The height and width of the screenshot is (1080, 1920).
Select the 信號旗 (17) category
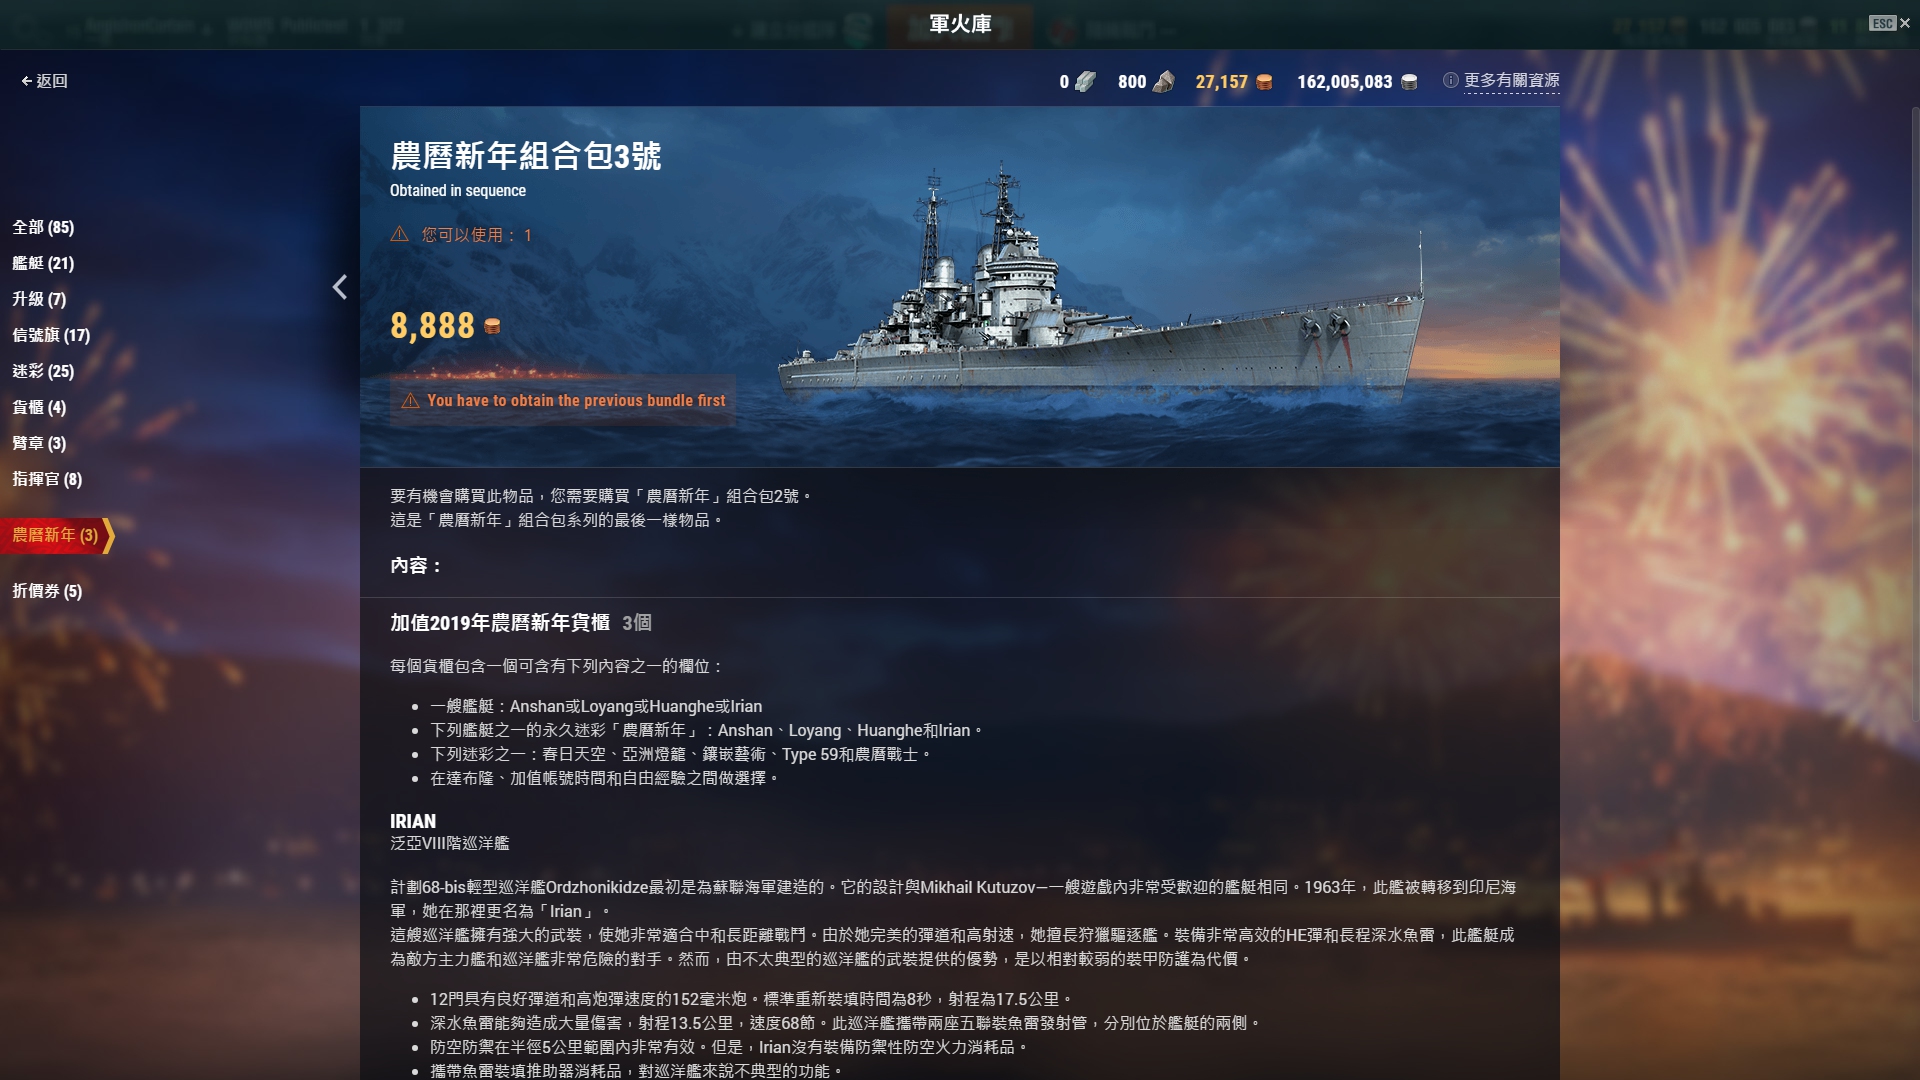[51, 335]
